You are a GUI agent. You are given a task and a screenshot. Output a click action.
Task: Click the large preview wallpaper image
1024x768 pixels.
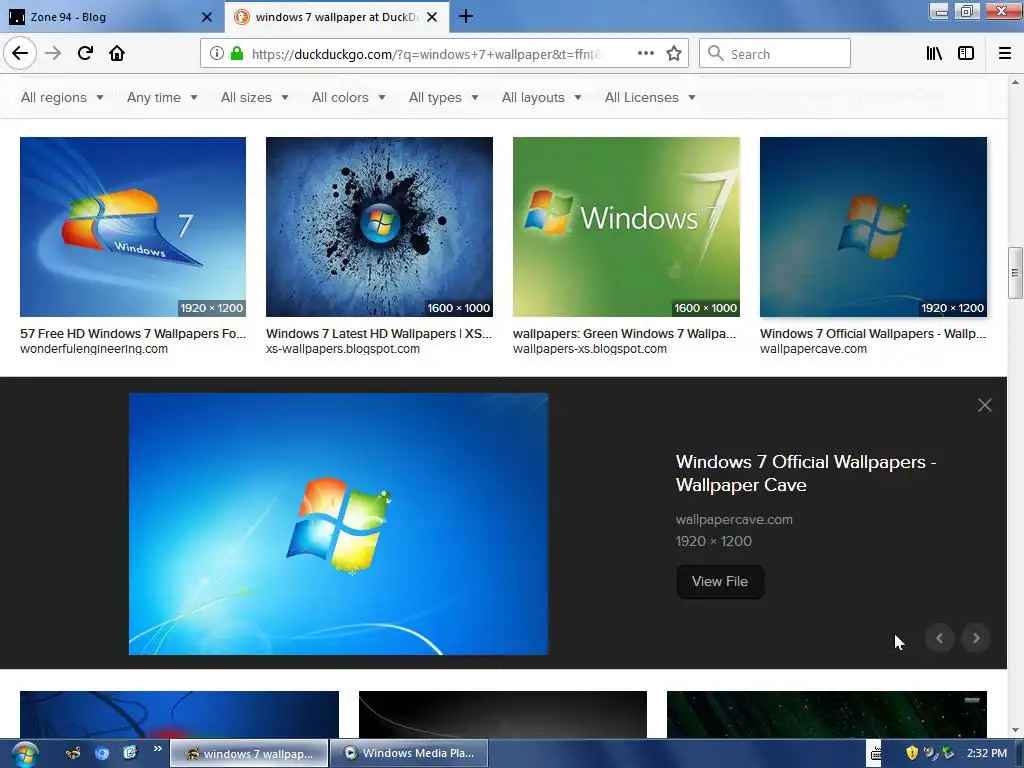click(x=338, y=524)
